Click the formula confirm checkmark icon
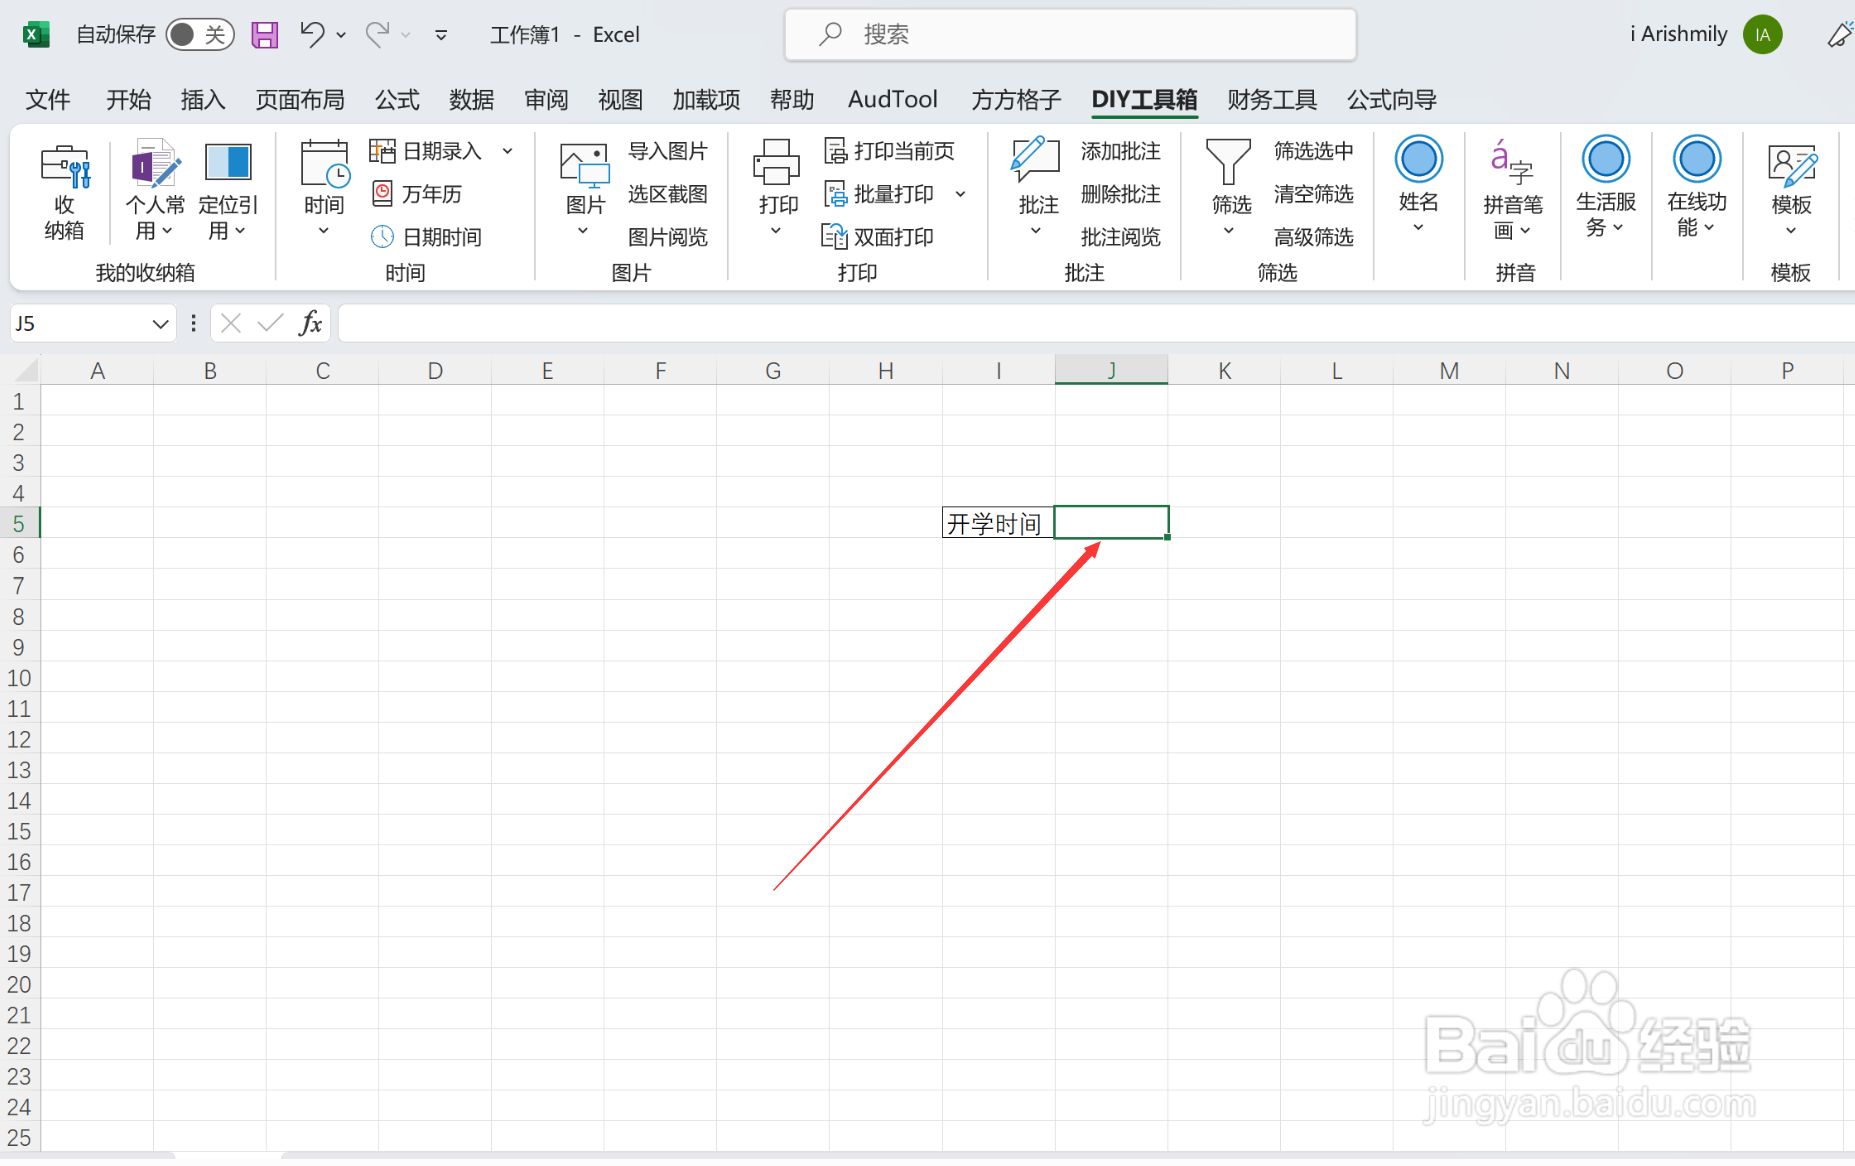1855x1166 pixels. click(270, 323)
